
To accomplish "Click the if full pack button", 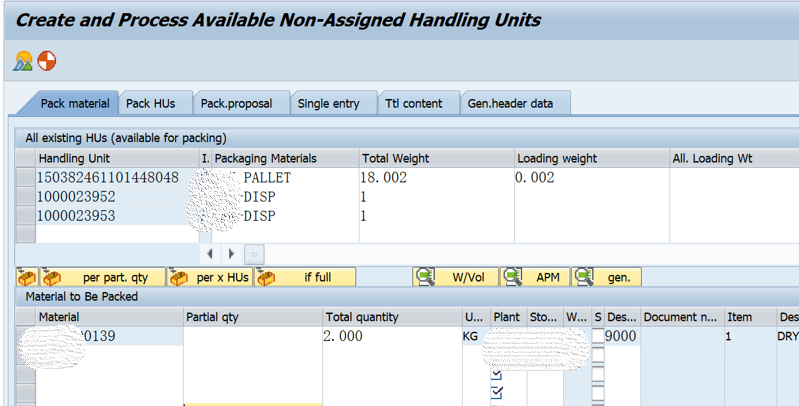I will point(305,277).
